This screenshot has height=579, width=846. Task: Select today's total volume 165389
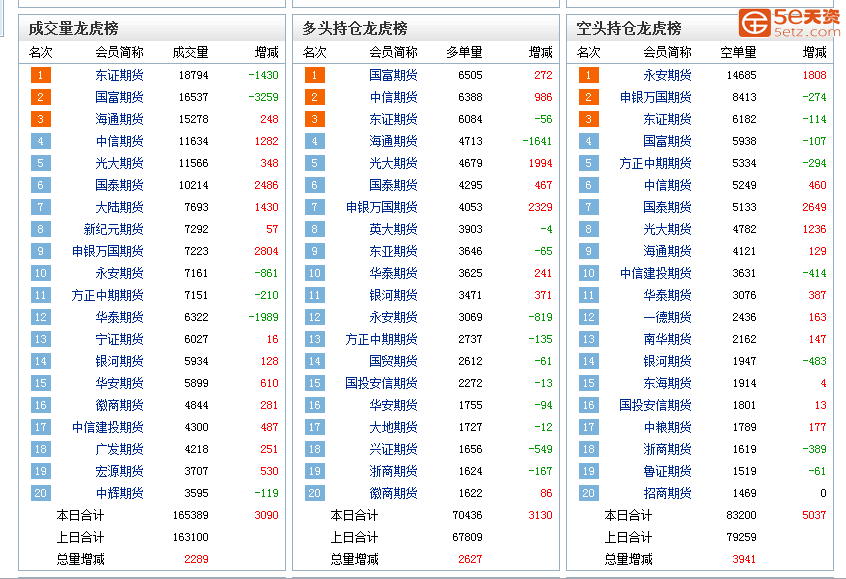click(190, 515)
